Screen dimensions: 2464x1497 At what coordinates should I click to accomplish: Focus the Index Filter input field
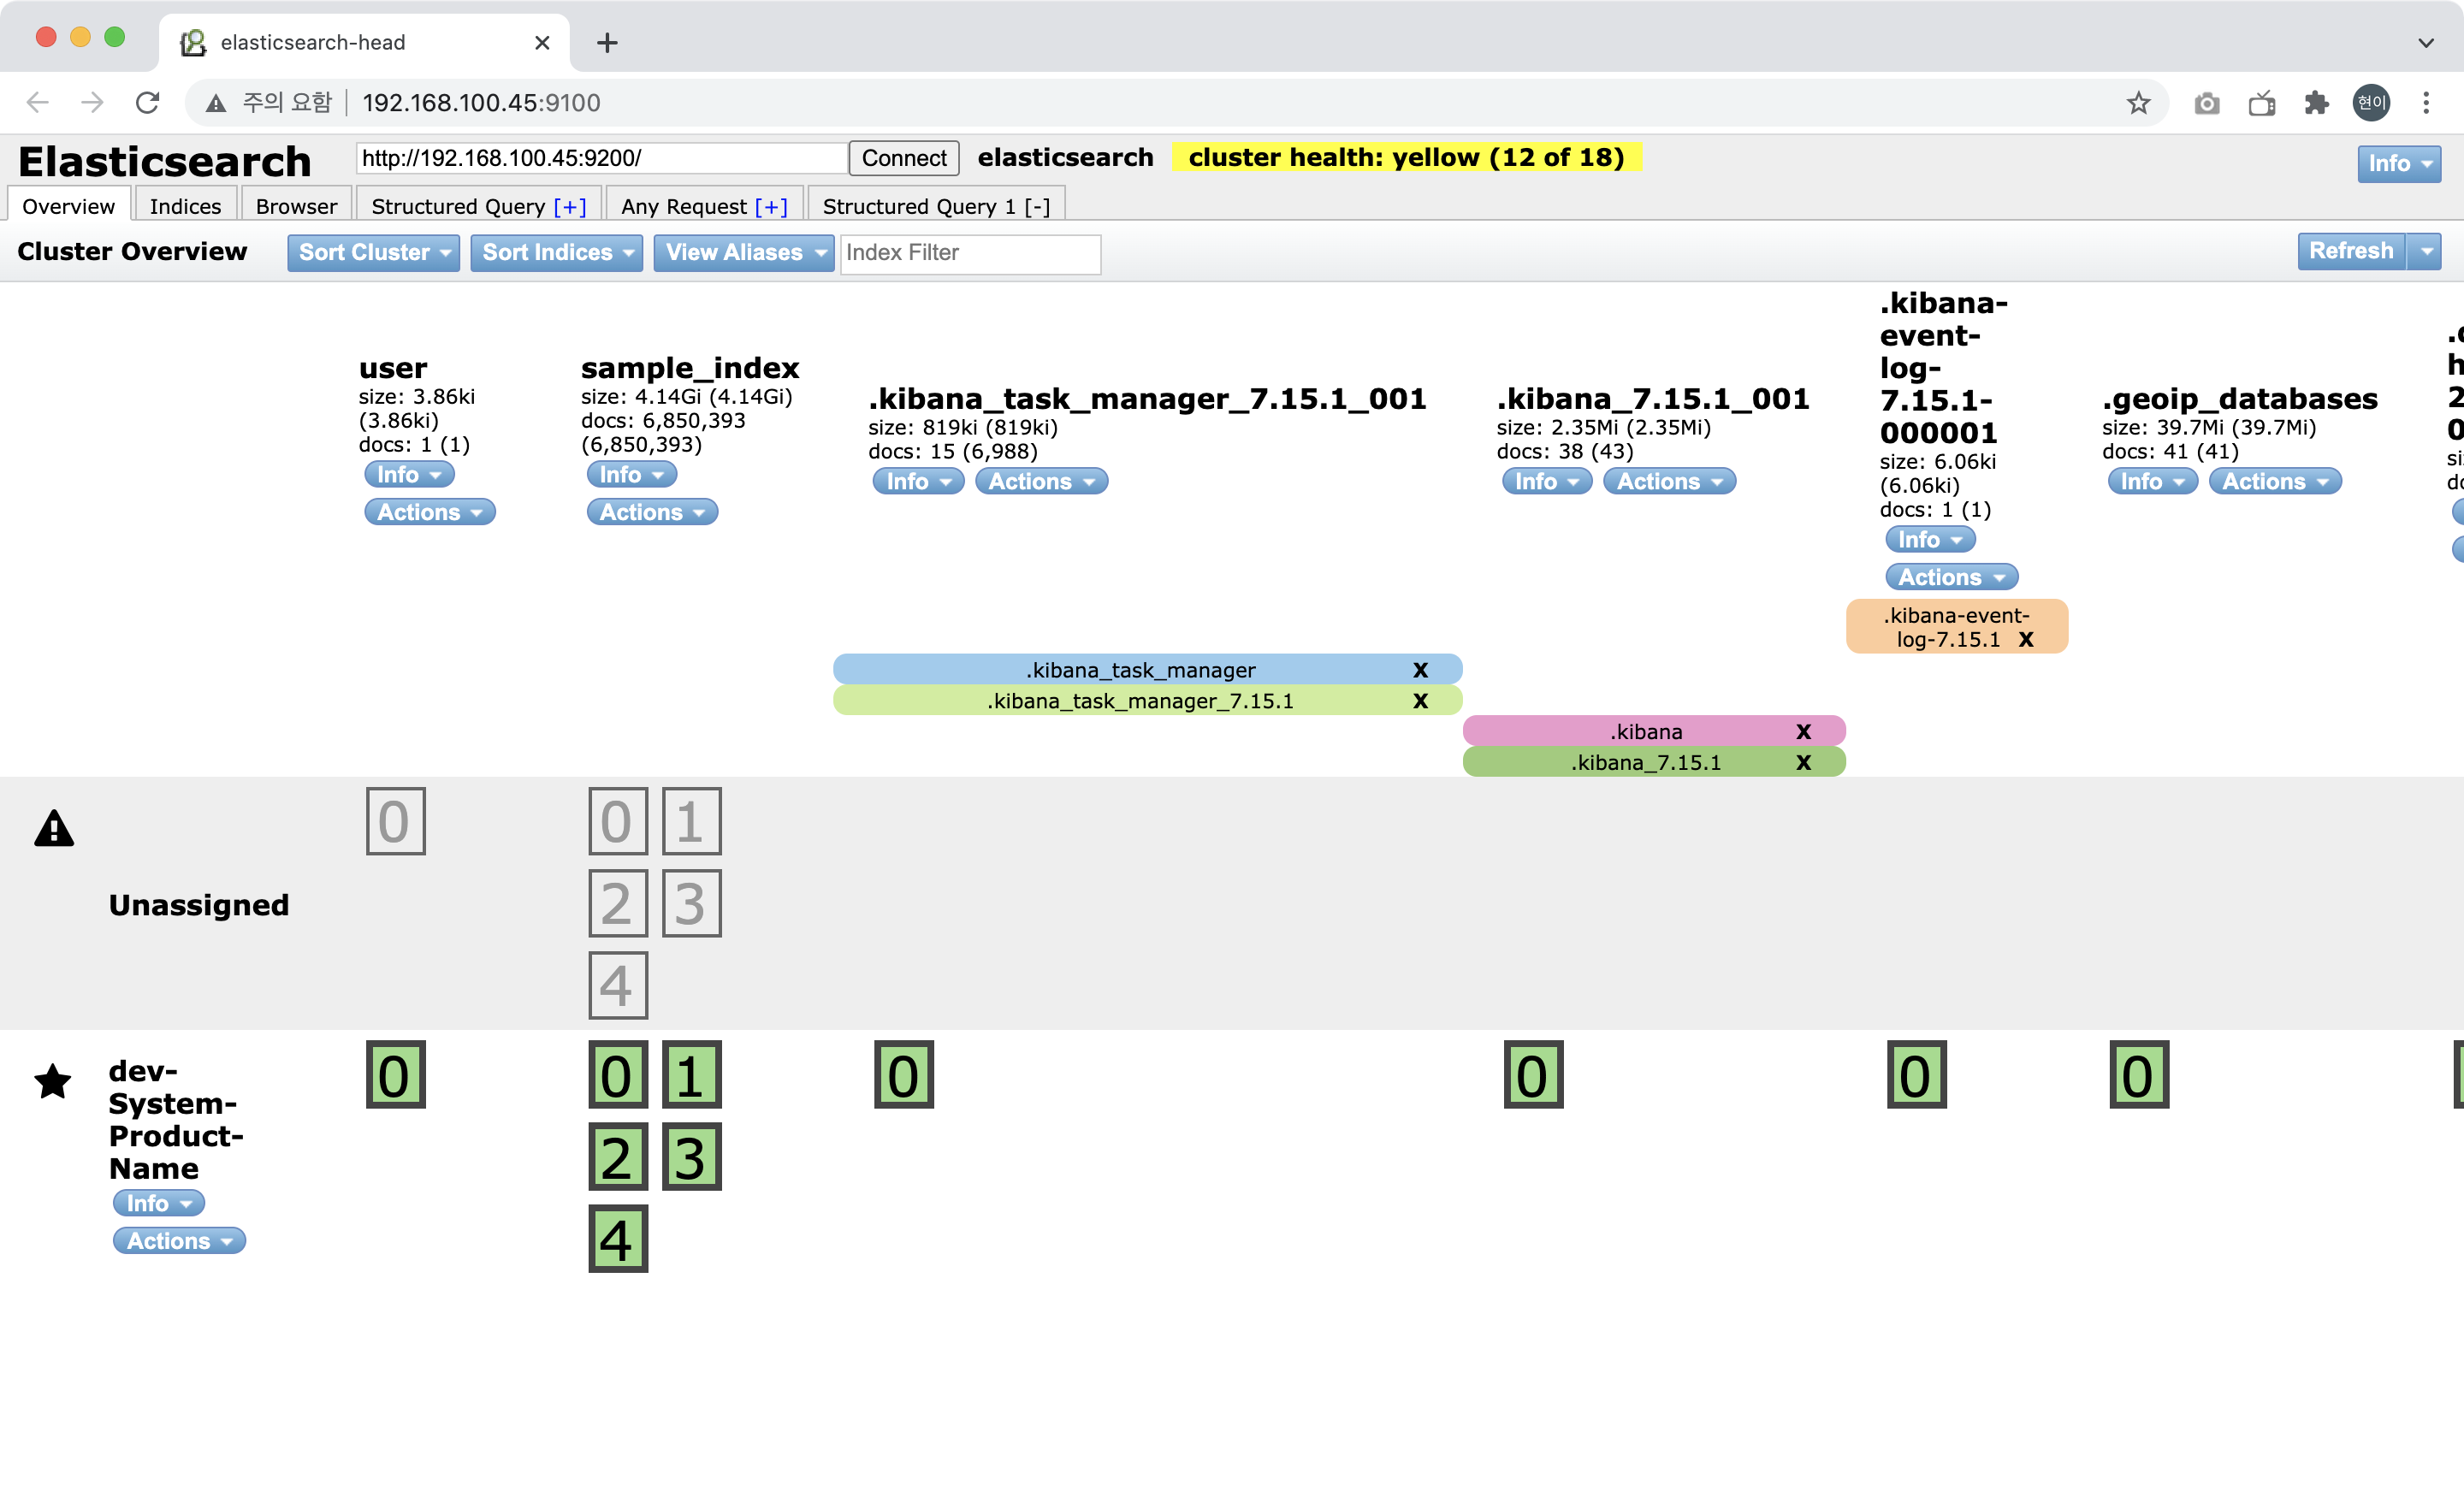(x=969, y=253)
